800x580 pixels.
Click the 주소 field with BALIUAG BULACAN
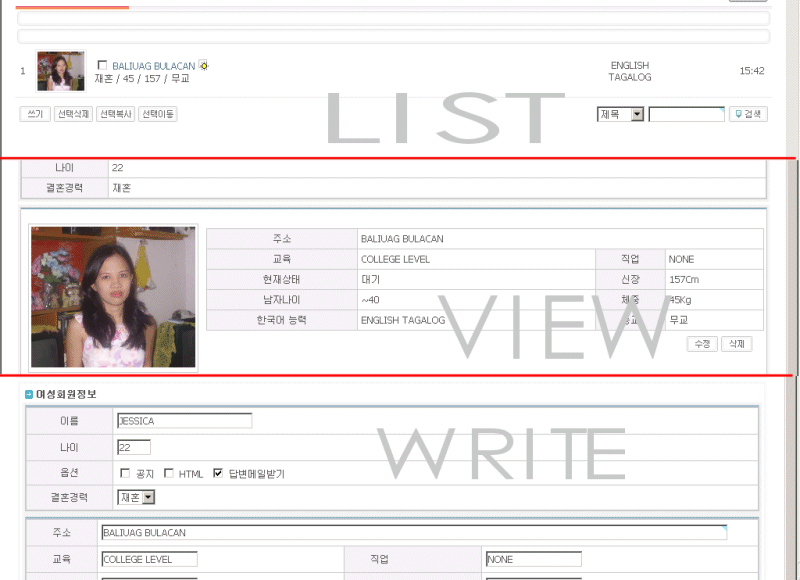coord(414,533)
